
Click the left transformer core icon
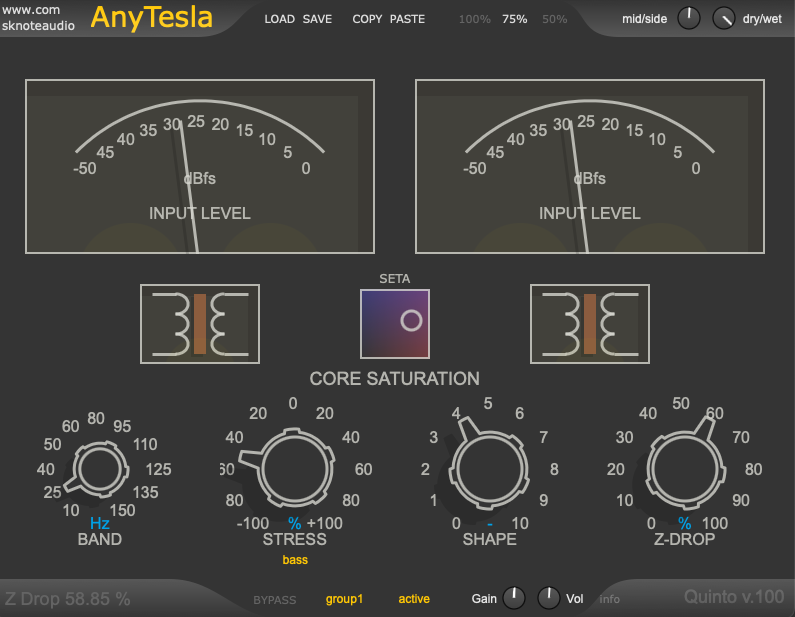click(200, 324)
